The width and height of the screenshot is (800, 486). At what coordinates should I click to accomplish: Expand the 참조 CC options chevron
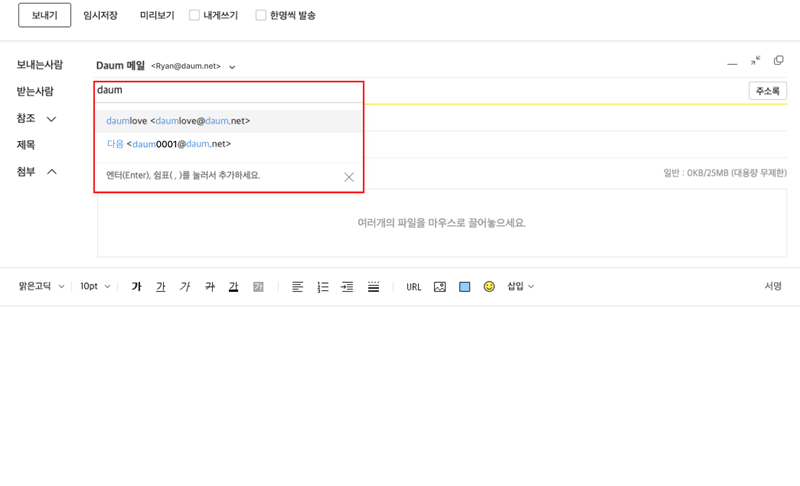[52, 119]
